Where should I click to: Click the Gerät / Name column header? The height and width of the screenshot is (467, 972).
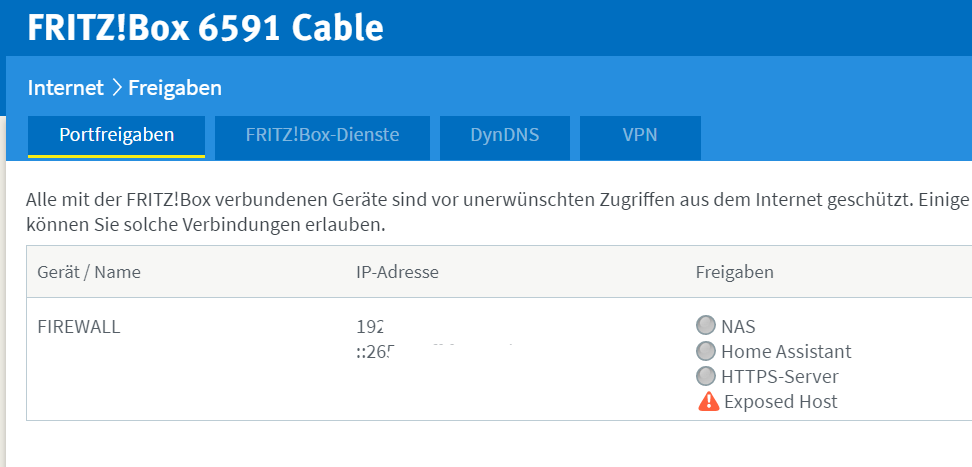tap(89, 272)
